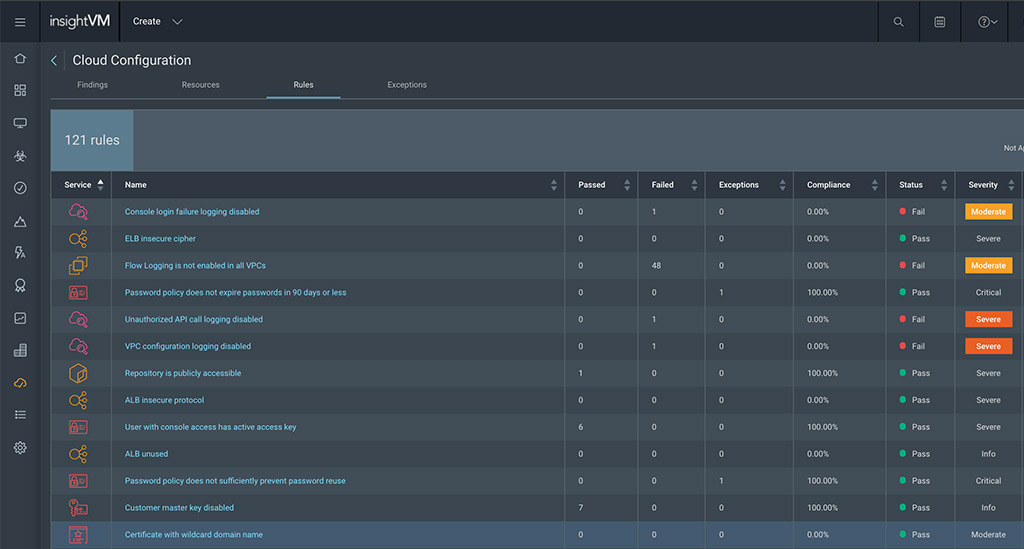Switch to the Findings tab
Screen dimensions: 1024x549
click(92, 85)
